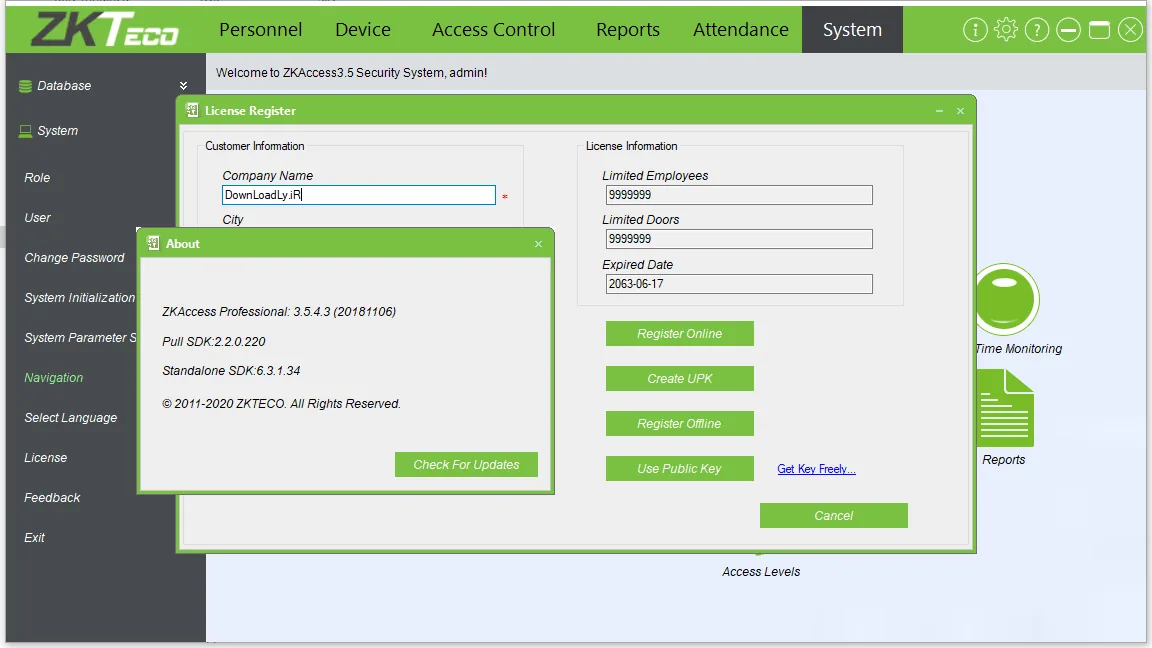Image resolution: width=1152 pixels, height=648 pixels.
Task: Follow the Get Key Freely link
Action: pyautogui.click(x=816, y=469)
